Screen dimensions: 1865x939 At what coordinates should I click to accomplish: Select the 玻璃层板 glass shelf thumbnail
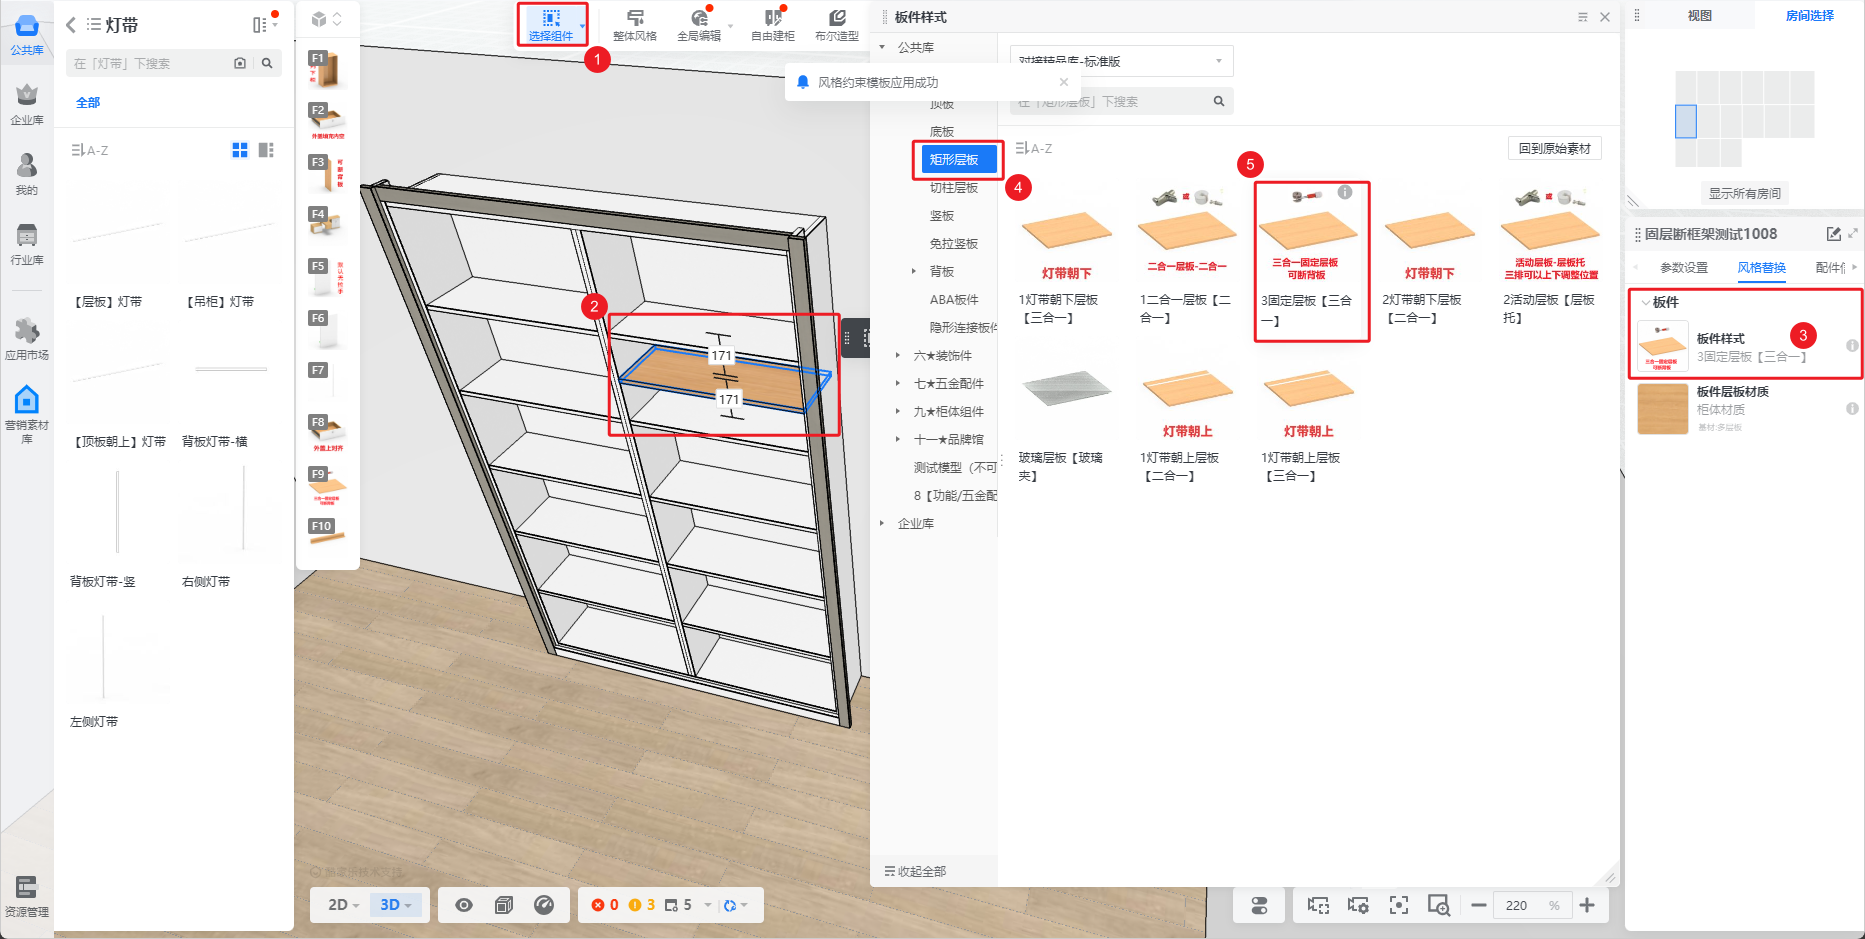[x=1066, y=390]
